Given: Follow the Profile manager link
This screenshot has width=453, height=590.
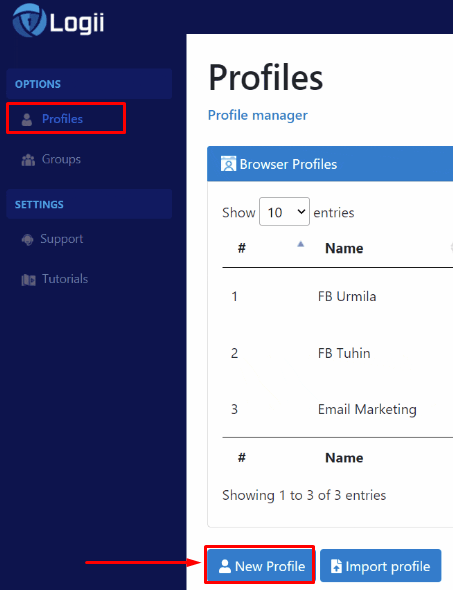Looking at the screenshot, I should coord(258,116).
